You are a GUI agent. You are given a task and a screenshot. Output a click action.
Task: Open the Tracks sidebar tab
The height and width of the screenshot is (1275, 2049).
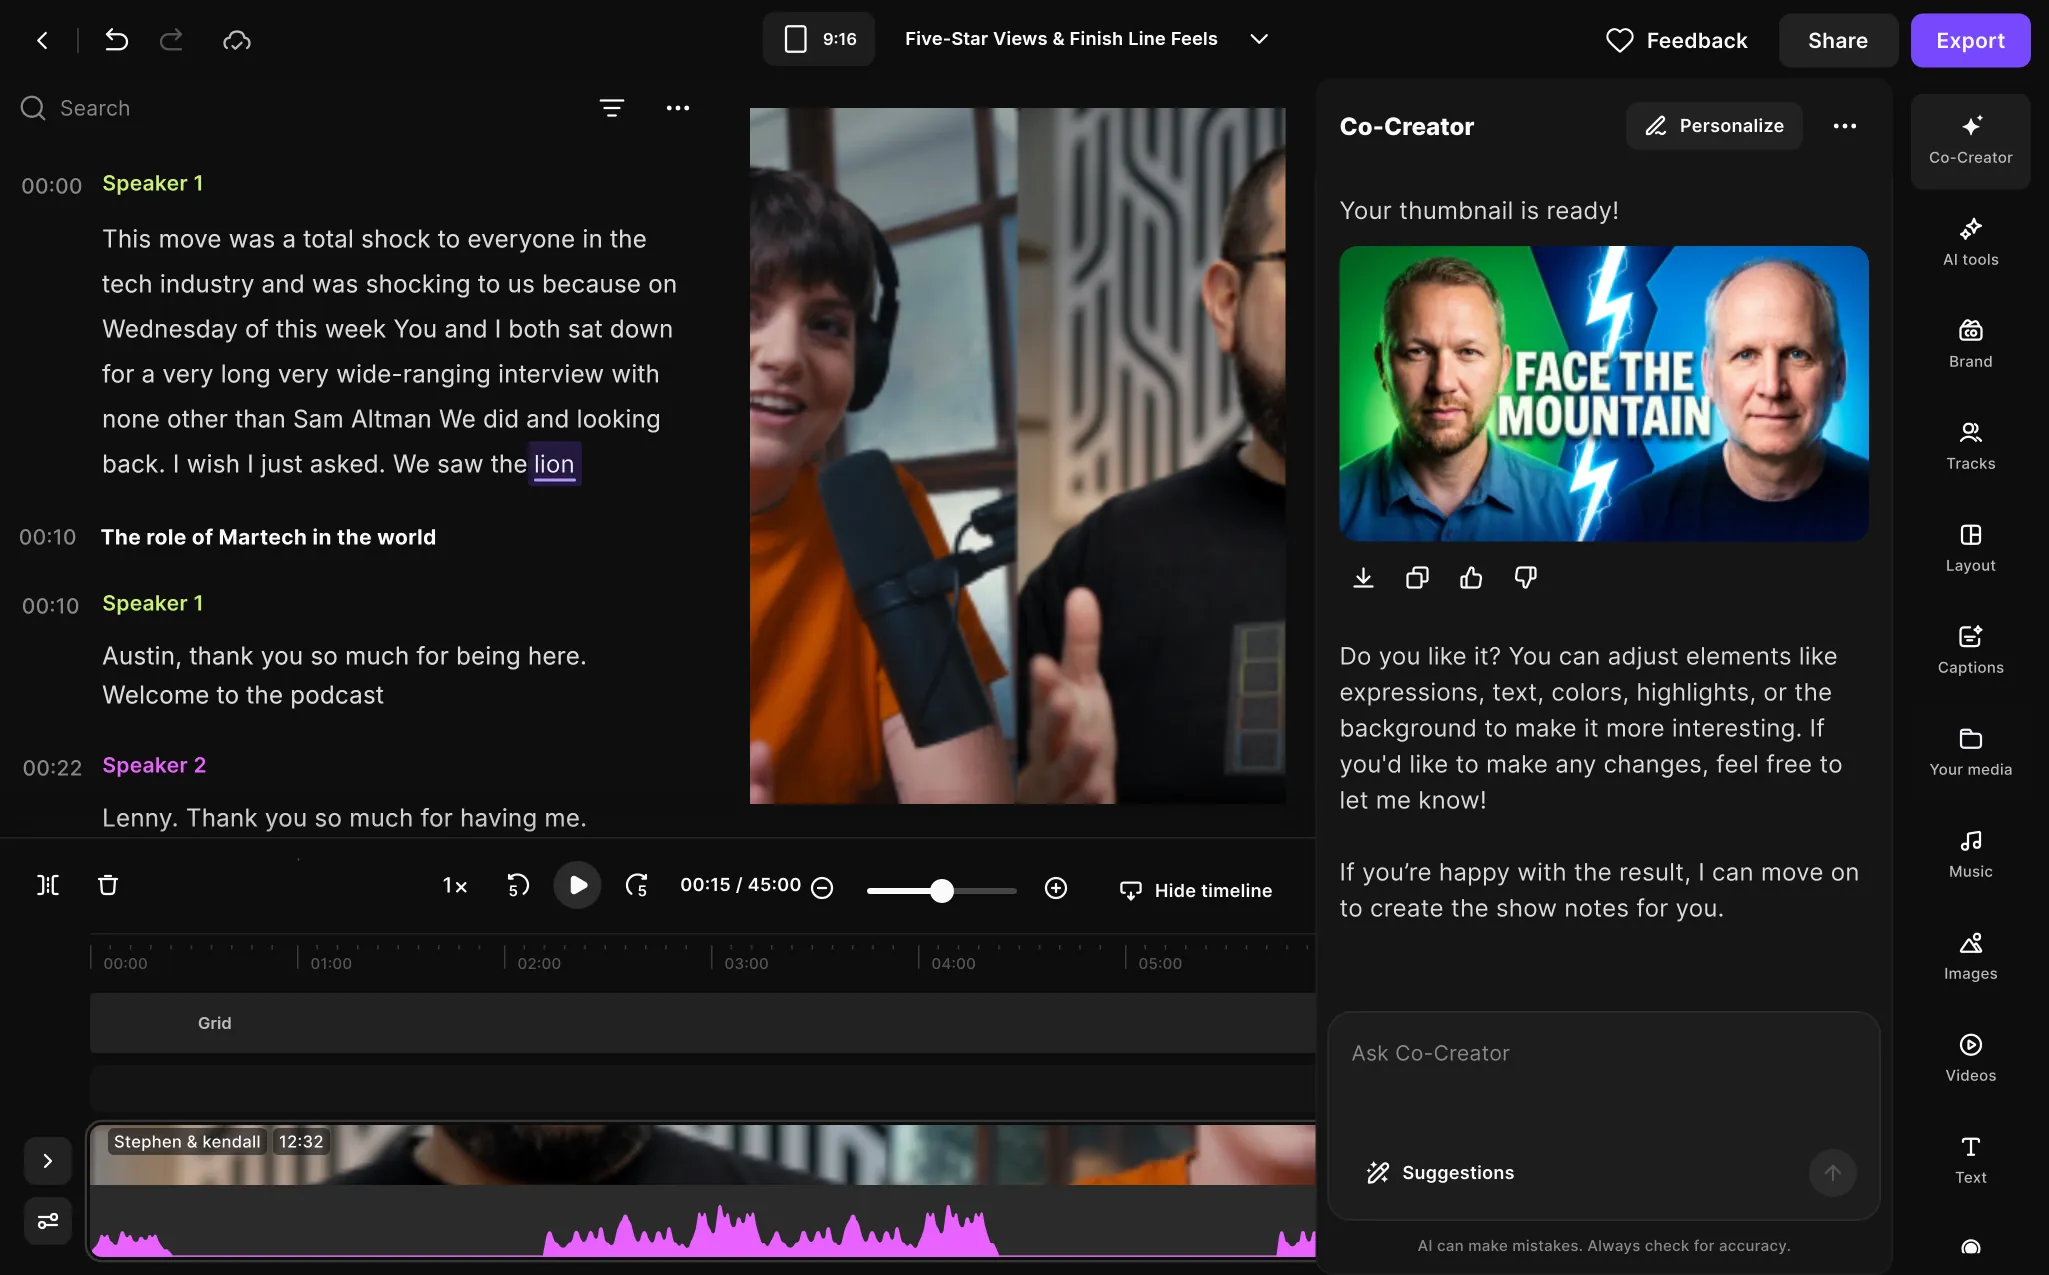1970,446
